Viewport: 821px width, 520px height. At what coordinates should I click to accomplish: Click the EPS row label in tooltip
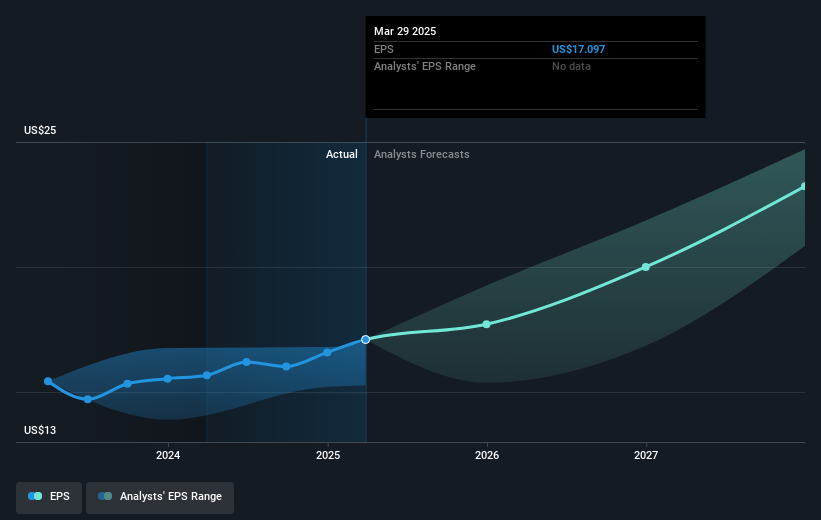coord(384,49)
